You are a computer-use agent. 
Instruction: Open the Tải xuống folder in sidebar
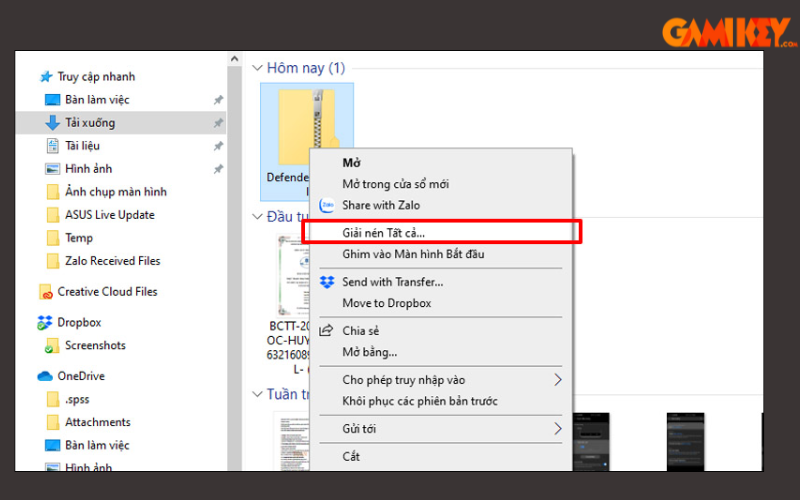pos(121,122)
